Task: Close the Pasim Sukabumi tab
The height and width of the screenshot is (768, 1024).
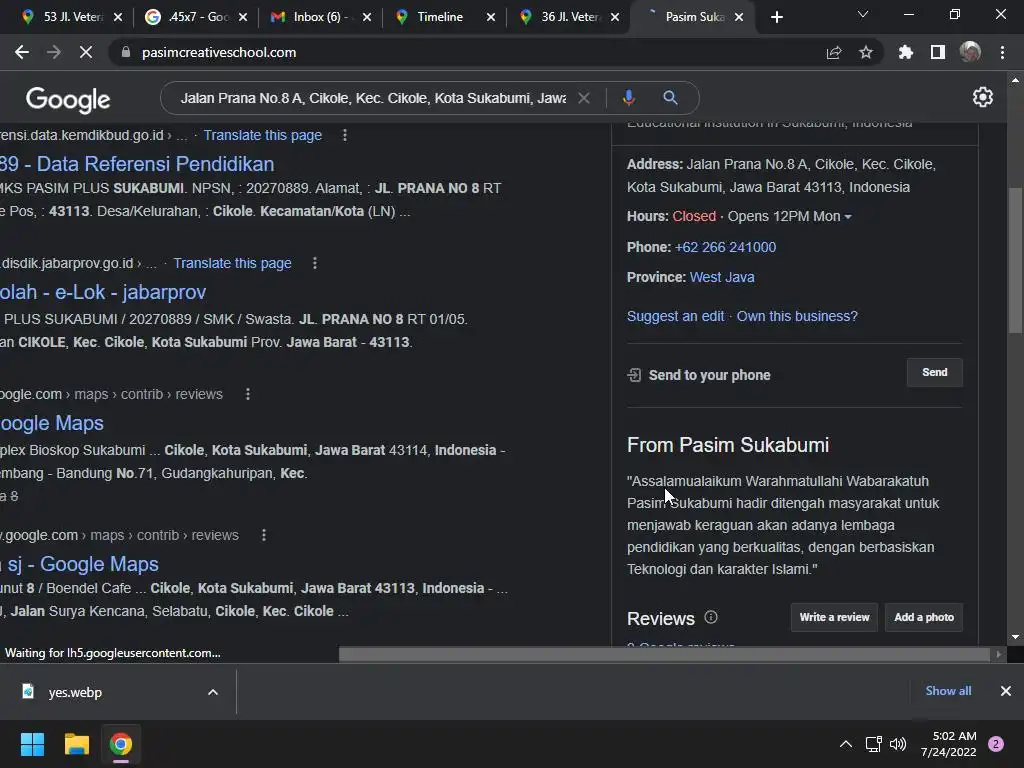Action: (x=739, y=17)
